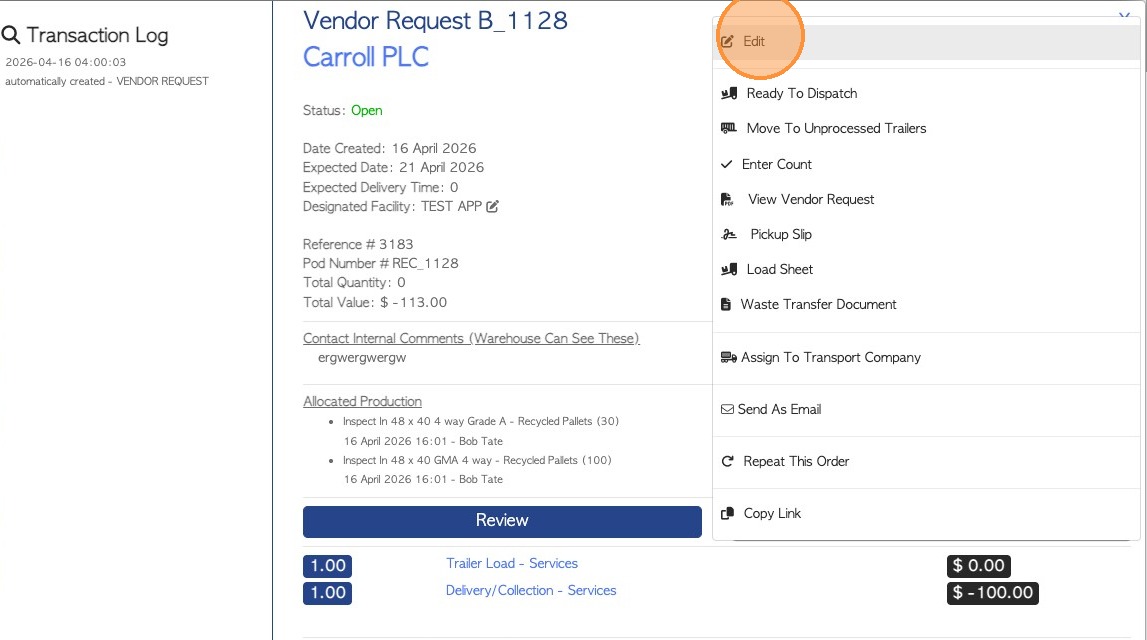Edit the Designated Facility with pencil icon
This screenshot has width=1147, height=640.
pyautogui.click(x=492, y=207)
